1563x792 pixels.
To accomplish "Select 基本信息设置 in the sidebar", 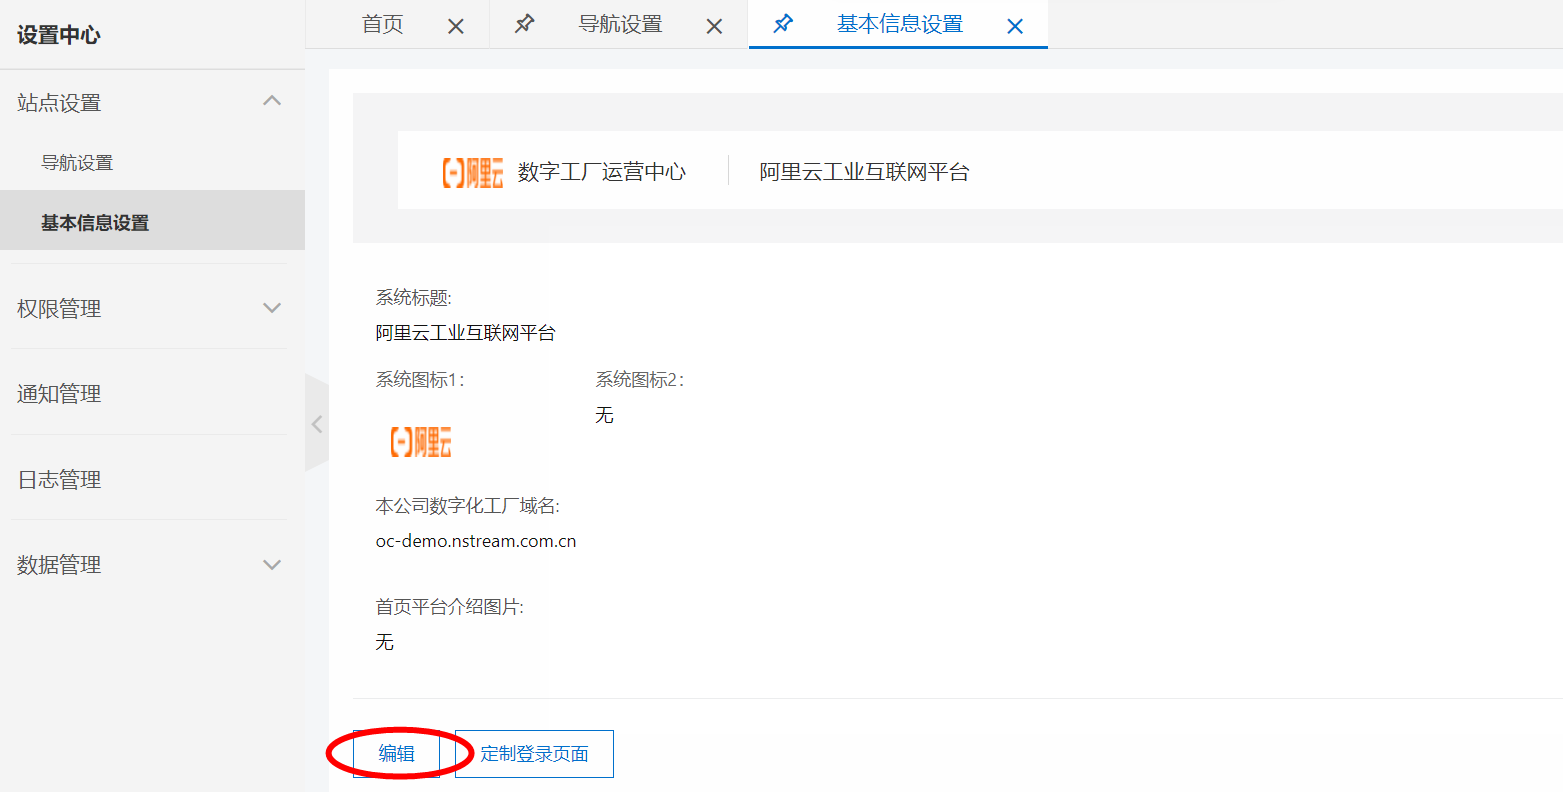I will (x=152, y=222).
